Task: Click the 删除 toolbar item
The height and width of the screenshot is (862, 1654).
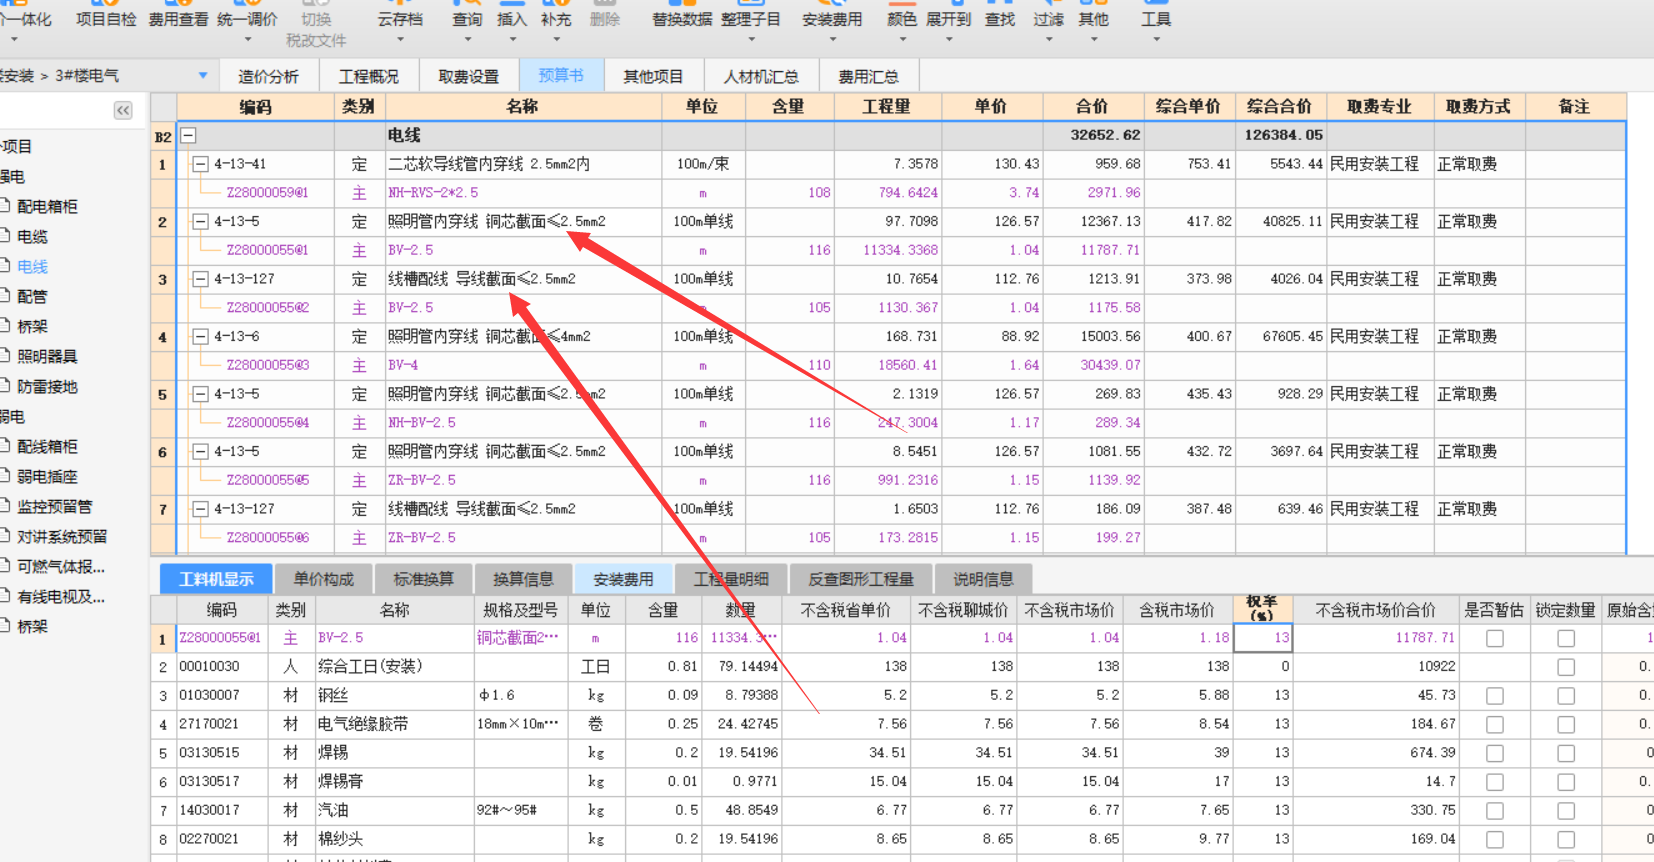Action: click(x=604, y=19)
